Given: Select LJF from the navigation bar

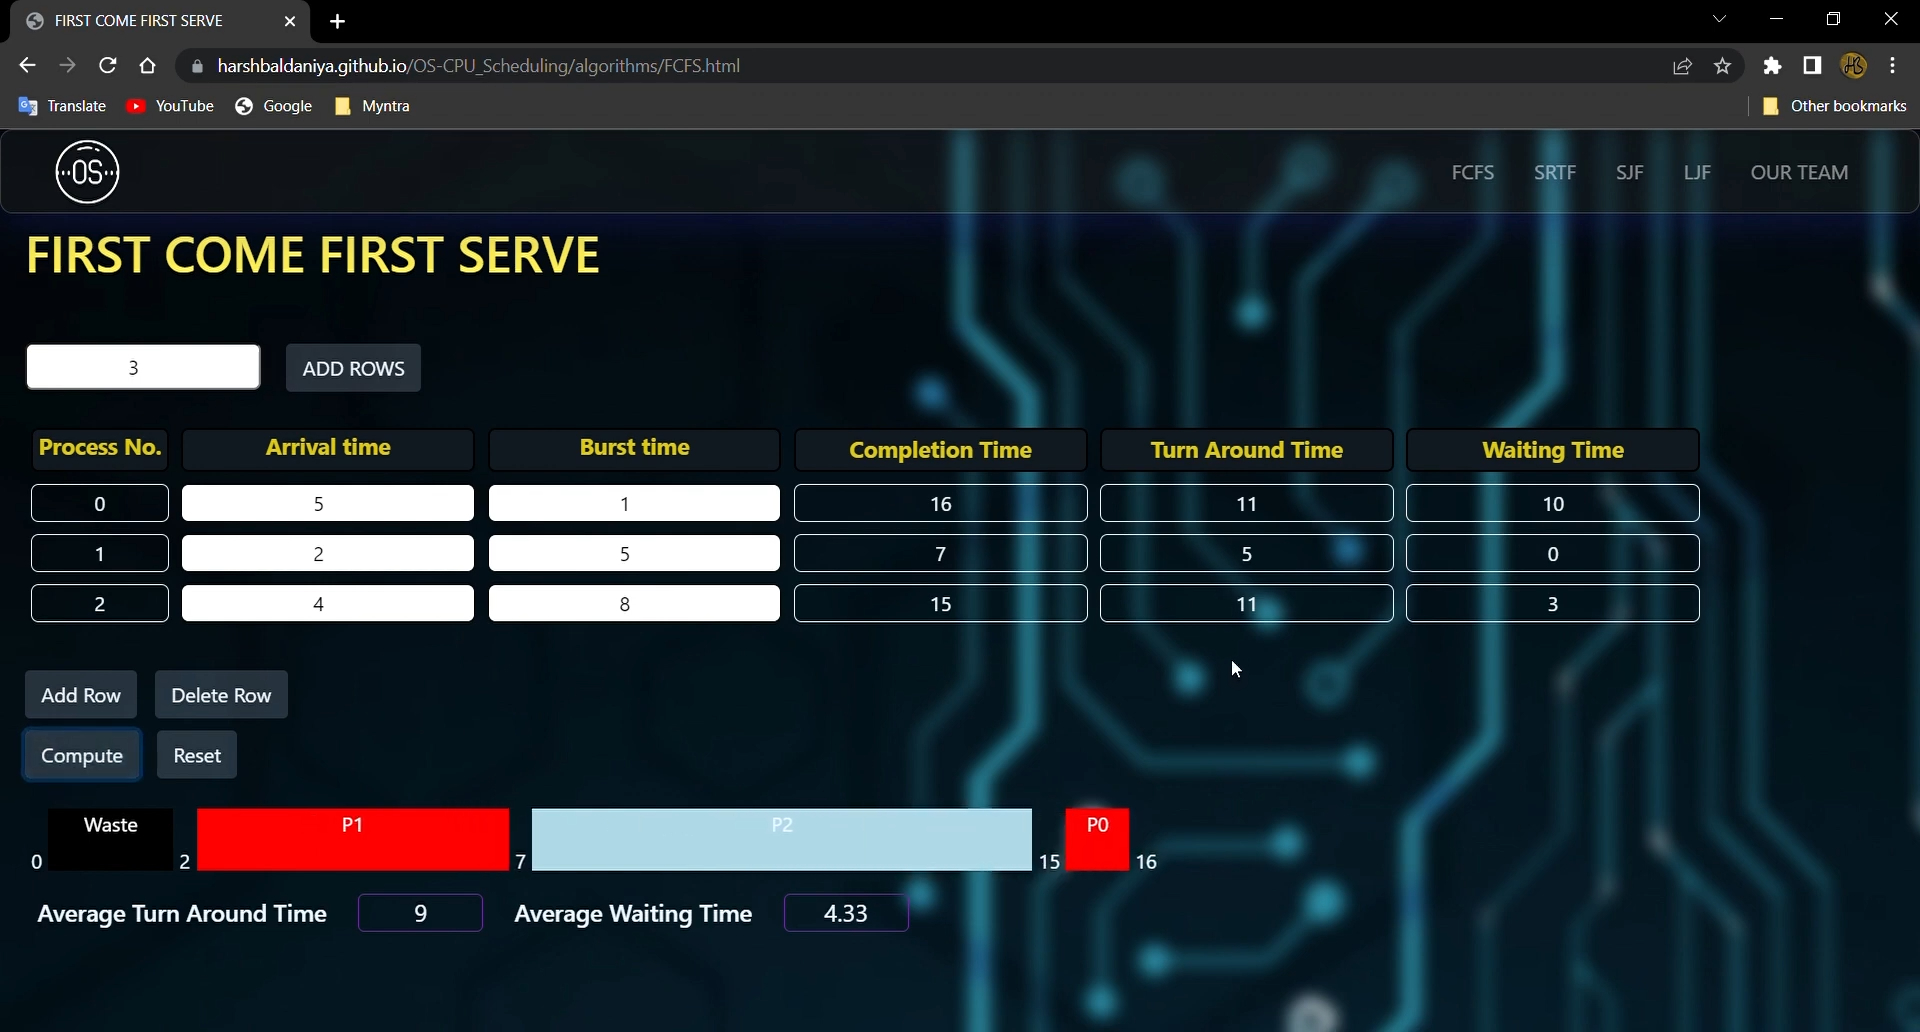Looking at the screenshot, I should [1697, 172].
